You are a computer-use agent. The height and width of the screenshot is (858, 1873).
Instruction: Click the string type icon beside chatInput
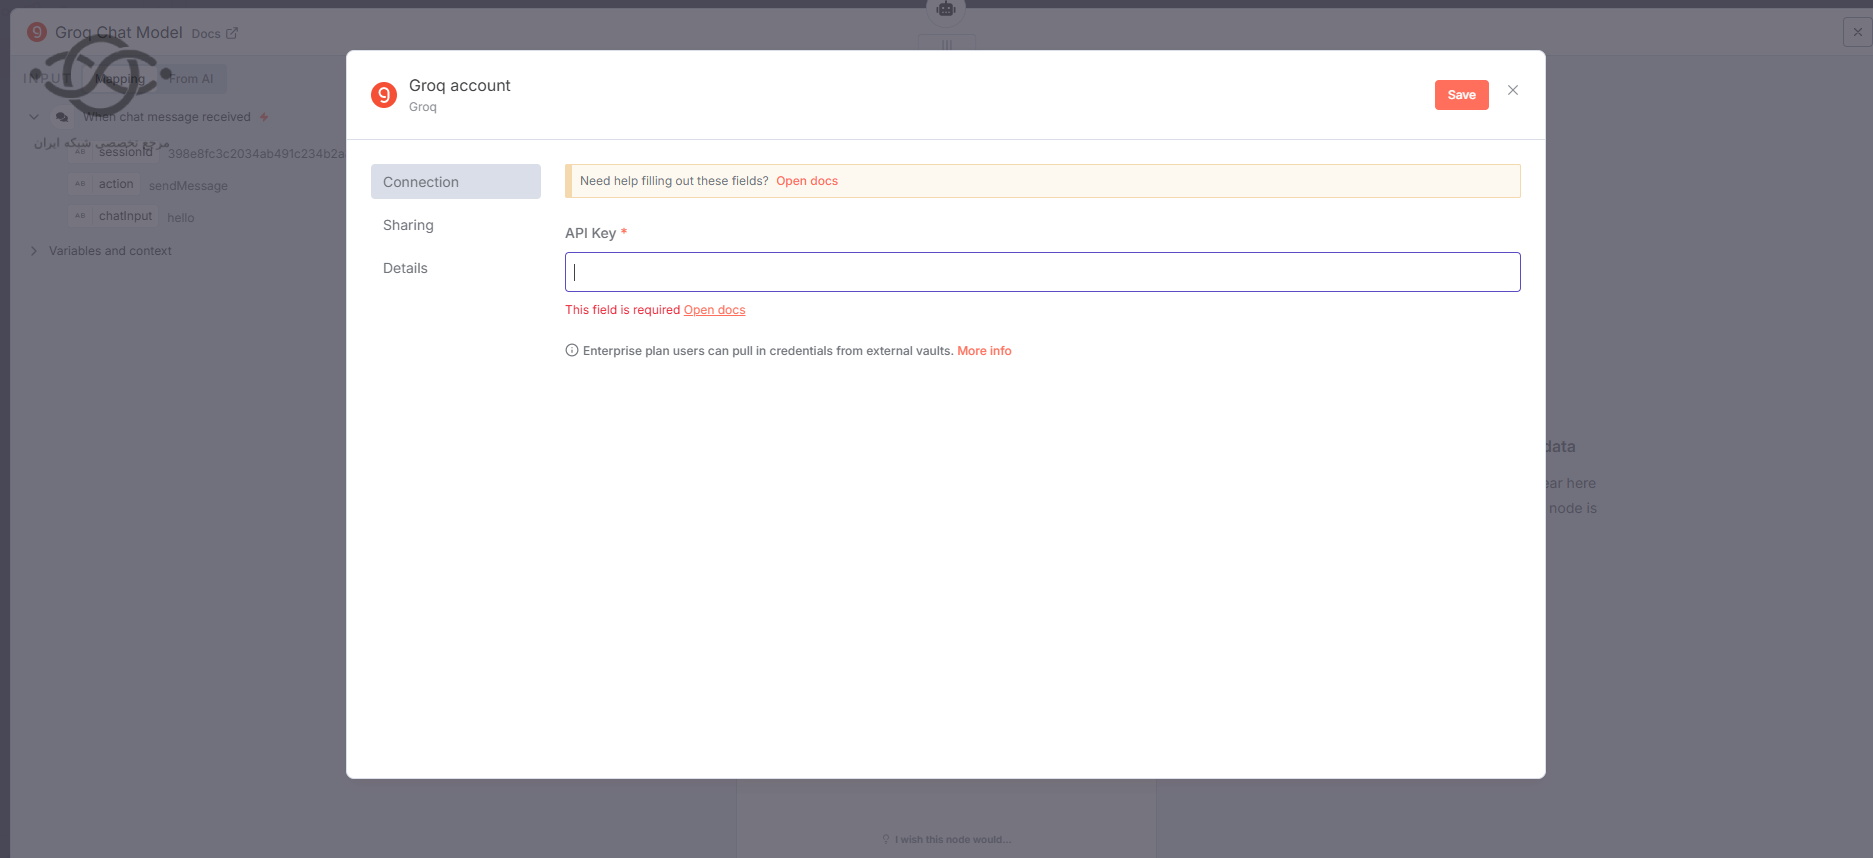[80, 216]
